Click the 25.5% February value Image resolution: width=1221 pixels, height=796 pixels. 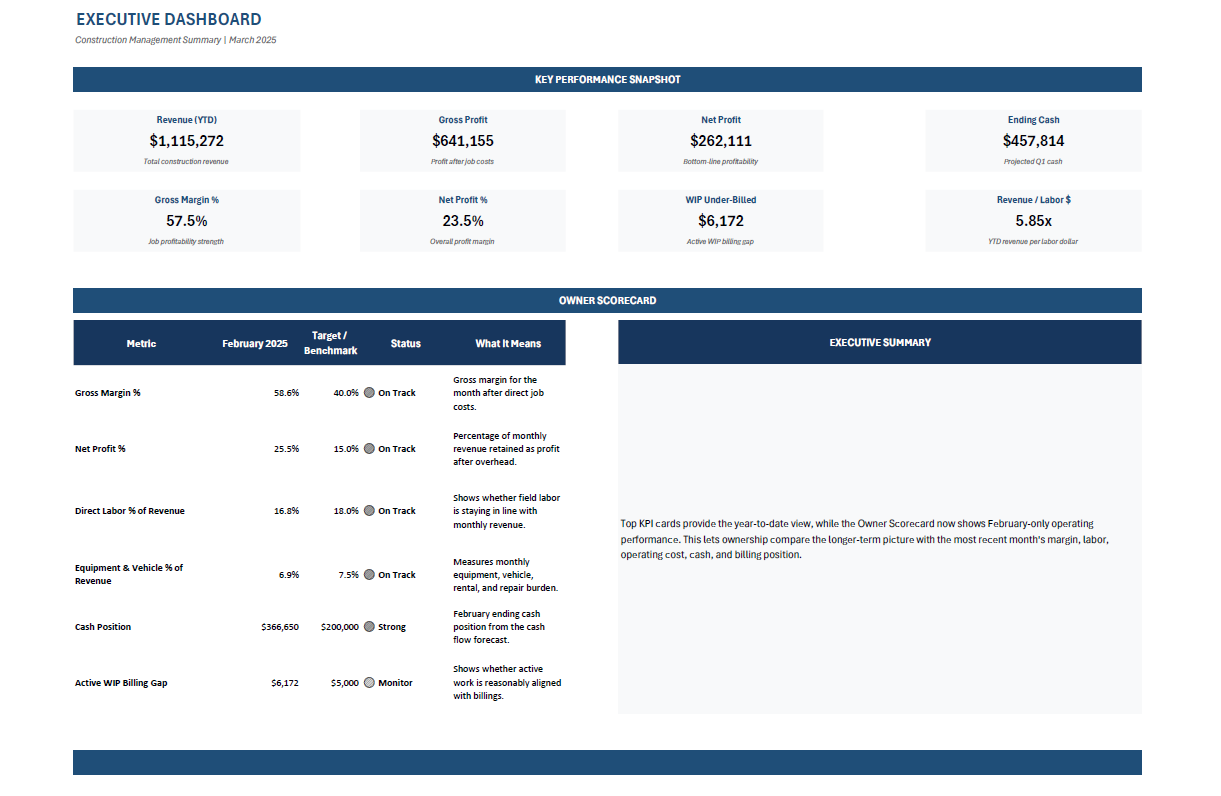[286, 449]
